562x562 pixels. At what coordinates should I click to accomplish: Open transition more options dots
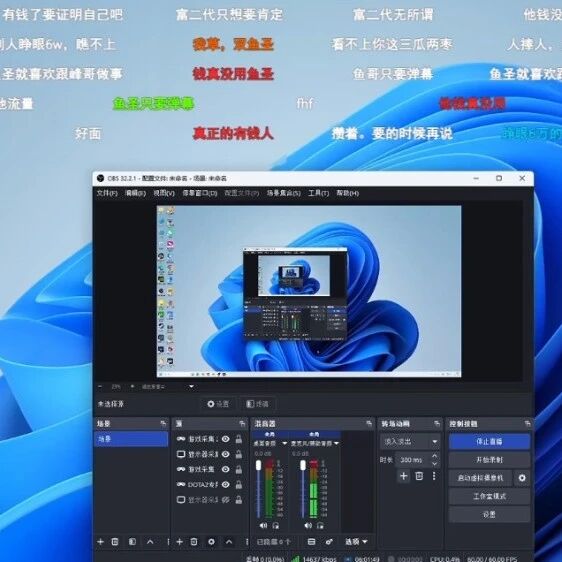click(434, 476)
